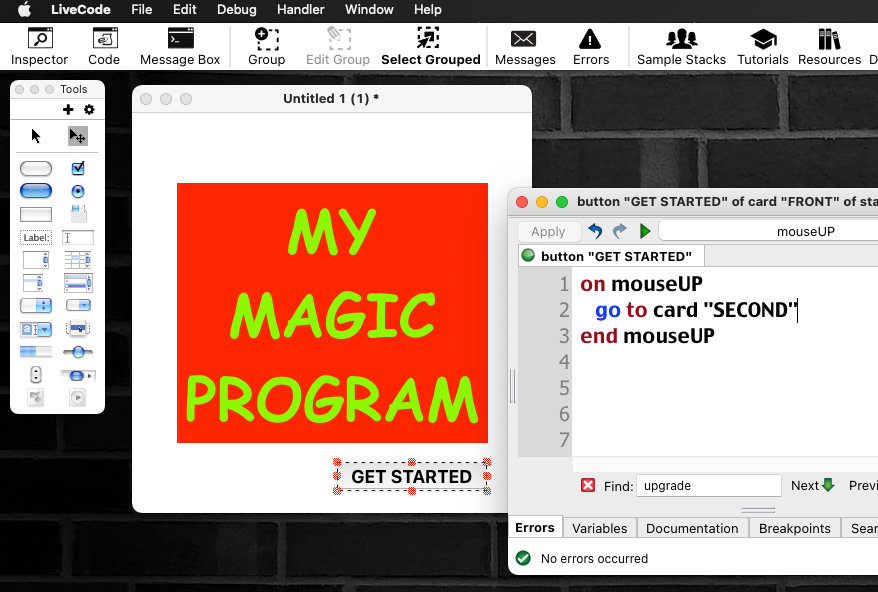The image size is (878, 592).
Task: Click the green run triangle in editor
Action: (x=645, y=231)
